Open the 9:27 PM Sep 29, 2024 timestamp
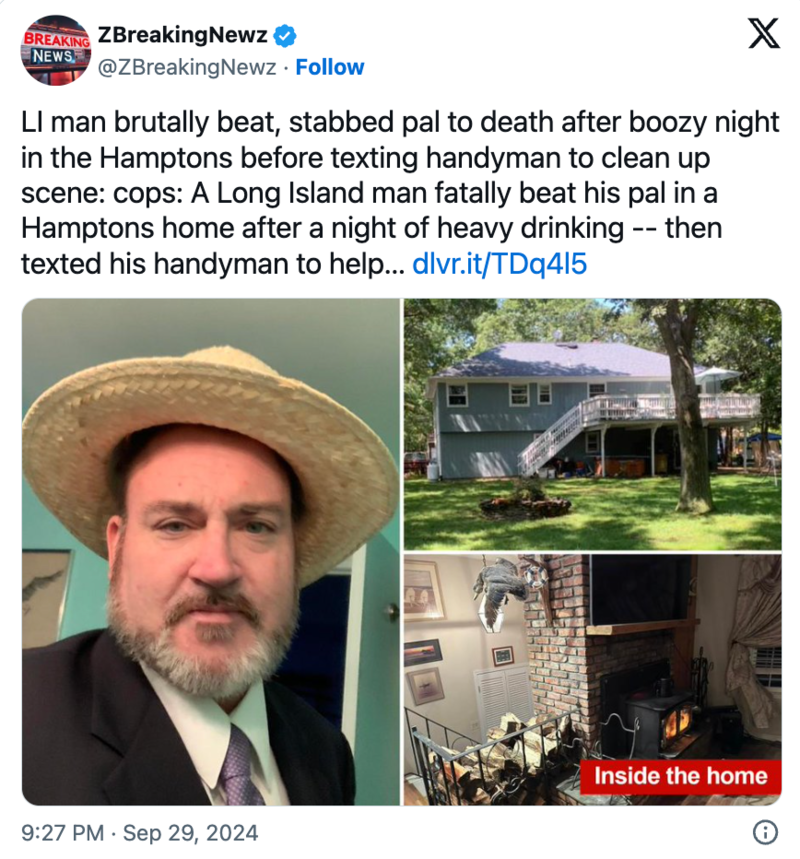 pyautogui.click(x=140, y=833)
